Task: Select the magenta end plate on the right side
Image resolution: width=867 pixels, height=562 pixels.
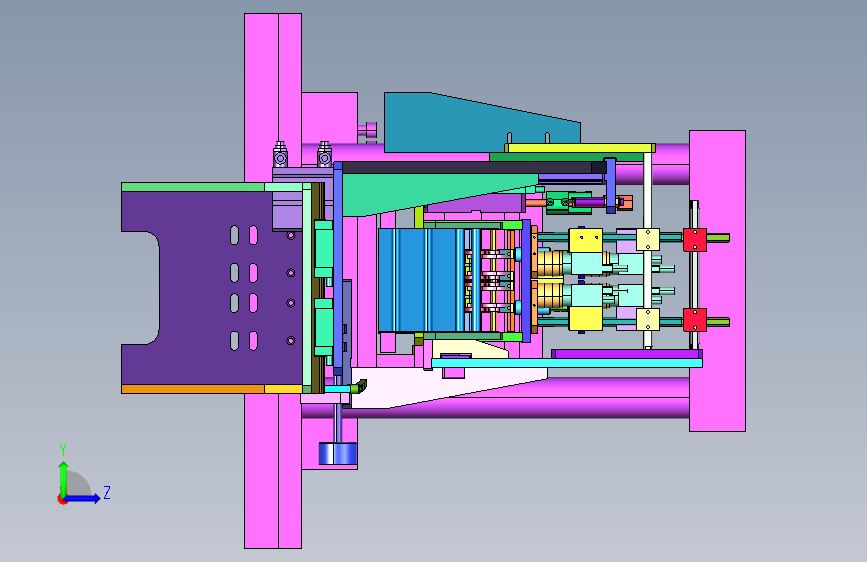Action: [717, 281]
